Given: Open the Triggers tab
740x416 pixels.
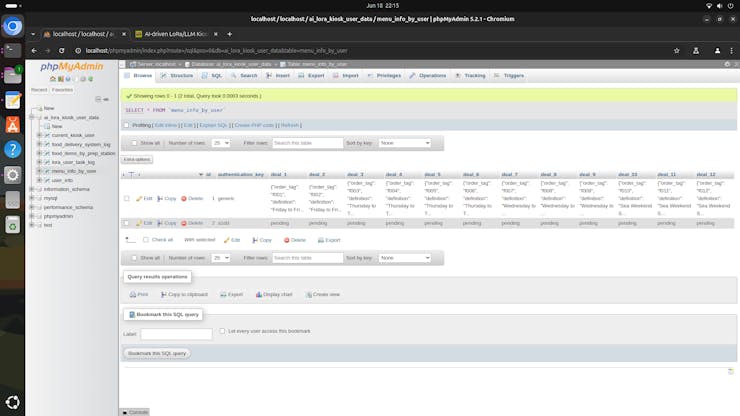Looking at the screenshot, I should pyautogui.click(x=509, y=76).
